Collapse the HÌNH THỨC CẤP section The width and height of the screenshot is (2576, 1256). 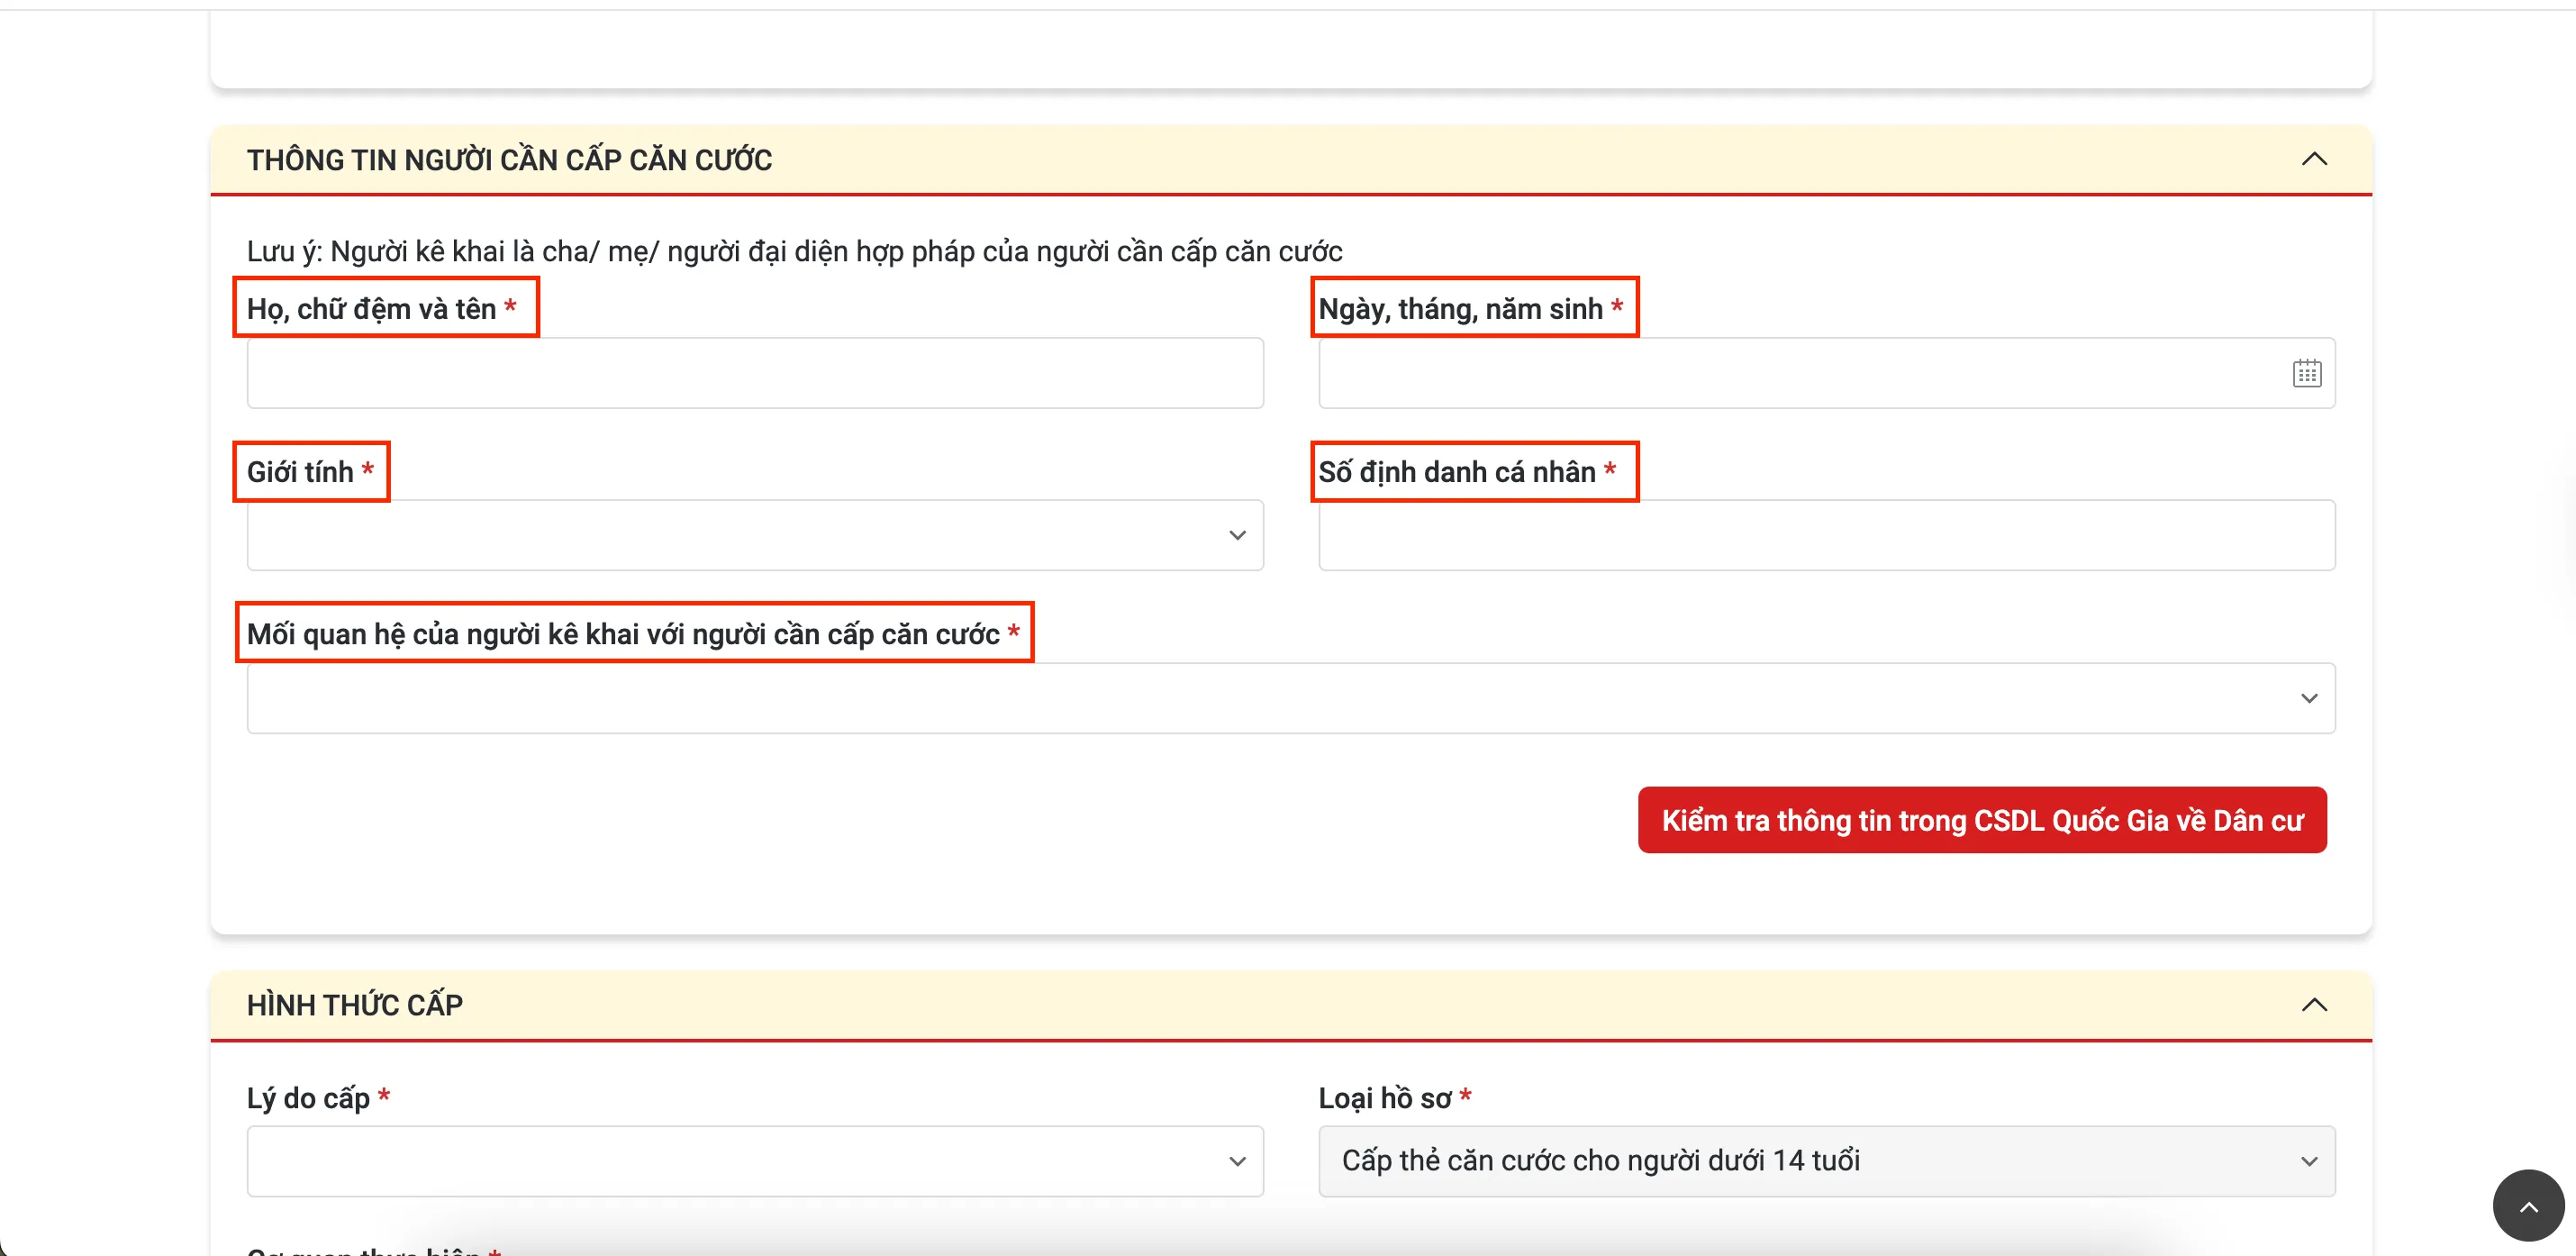(2313, 1004)
